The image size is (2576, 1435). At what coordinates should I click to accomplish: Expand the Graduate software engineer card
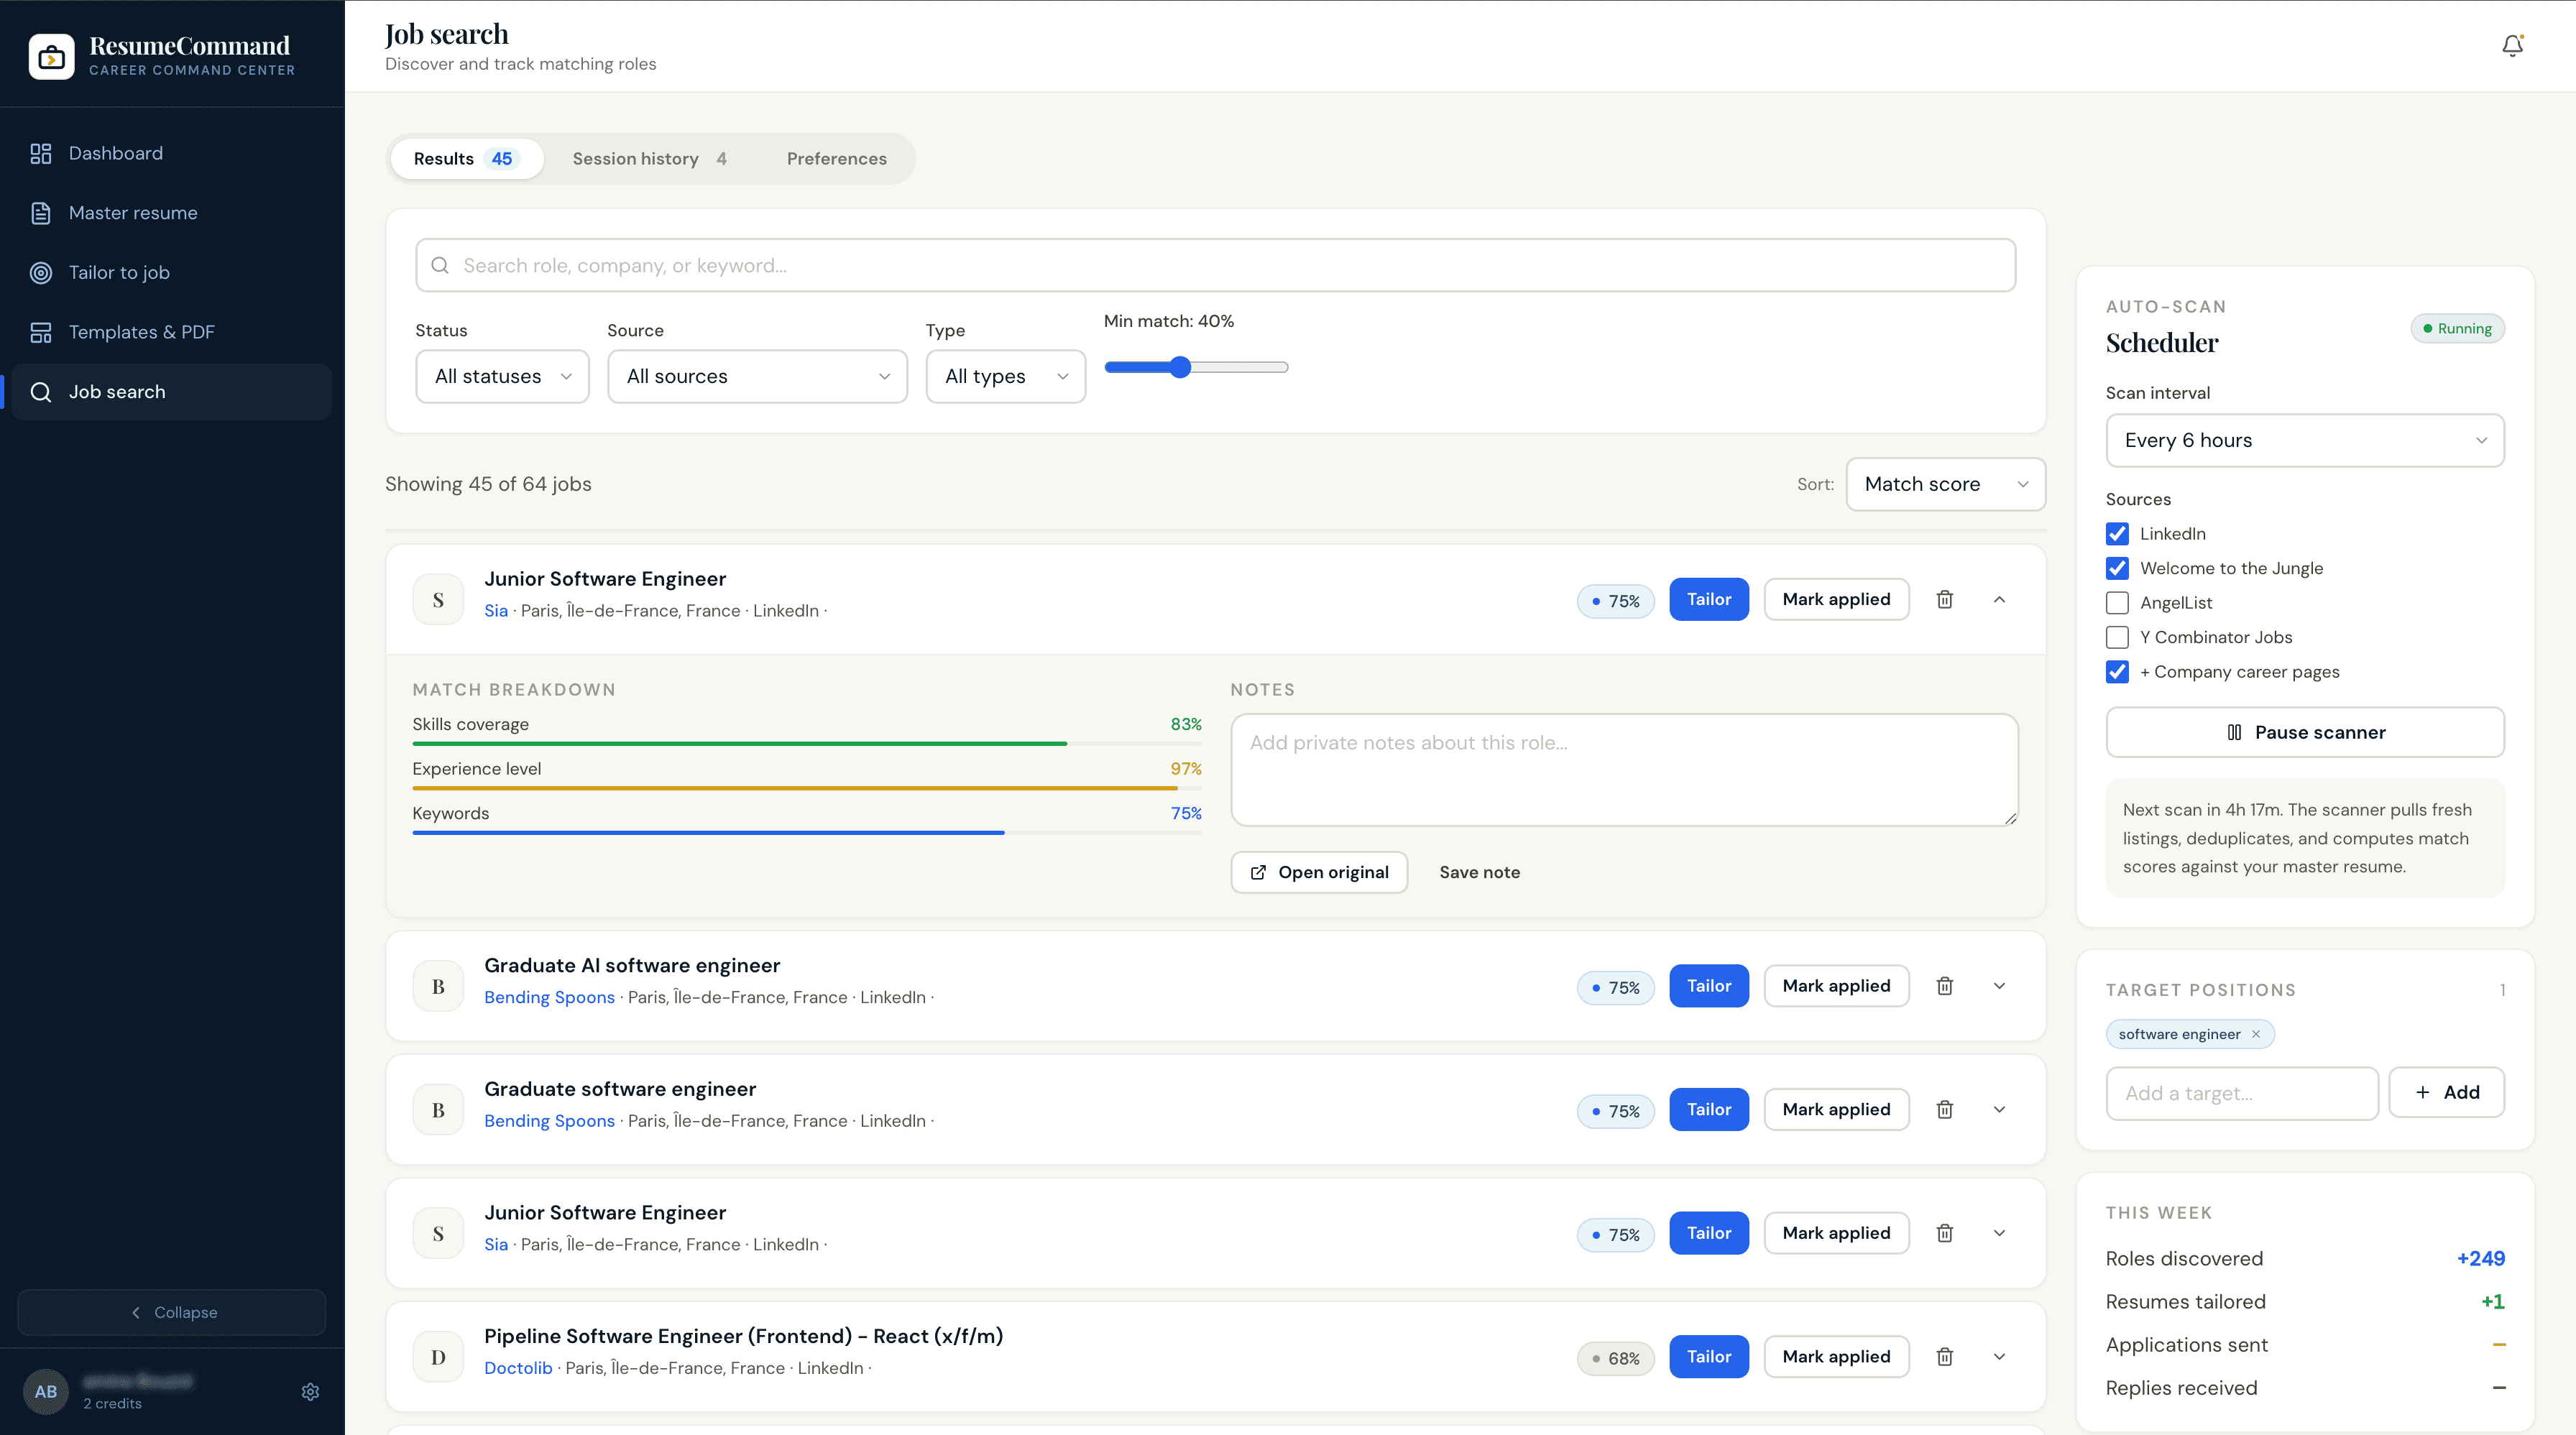1999,1109
